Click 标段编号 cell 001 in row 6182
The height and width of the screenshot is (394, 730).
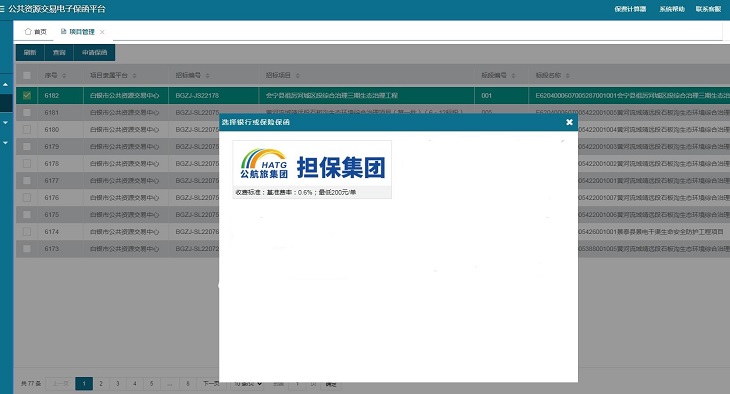501,95
